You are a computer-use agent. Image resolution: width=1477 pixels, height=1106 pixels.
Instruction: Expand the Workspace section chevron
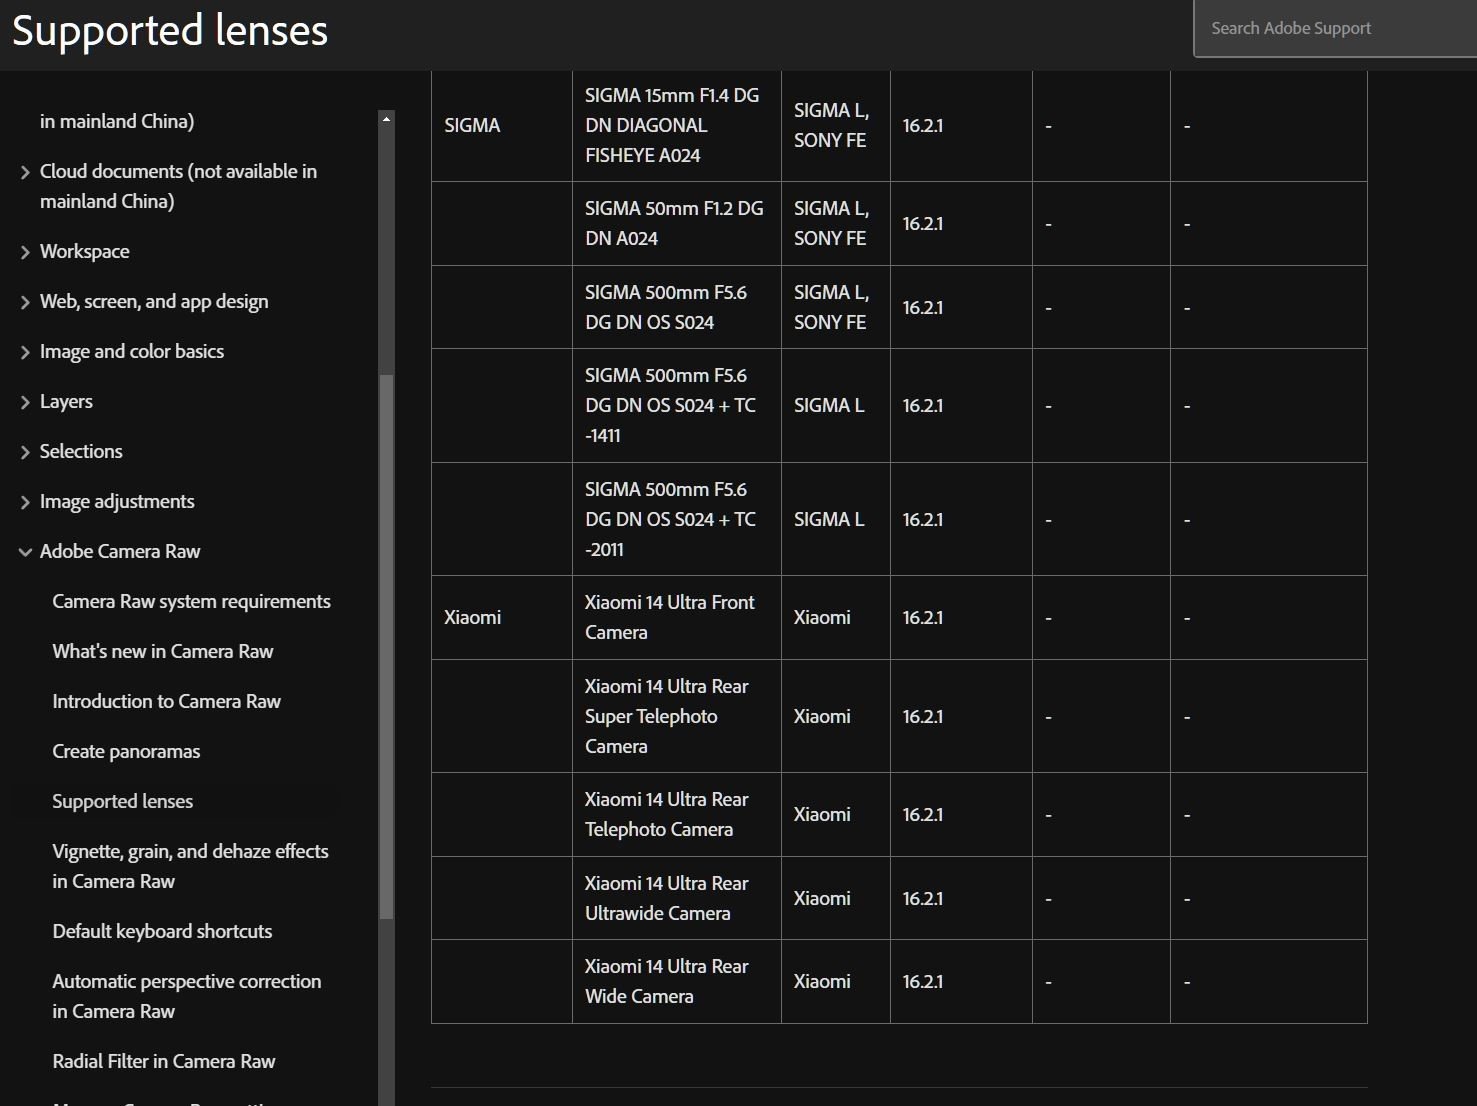click(x=25, y=252)
